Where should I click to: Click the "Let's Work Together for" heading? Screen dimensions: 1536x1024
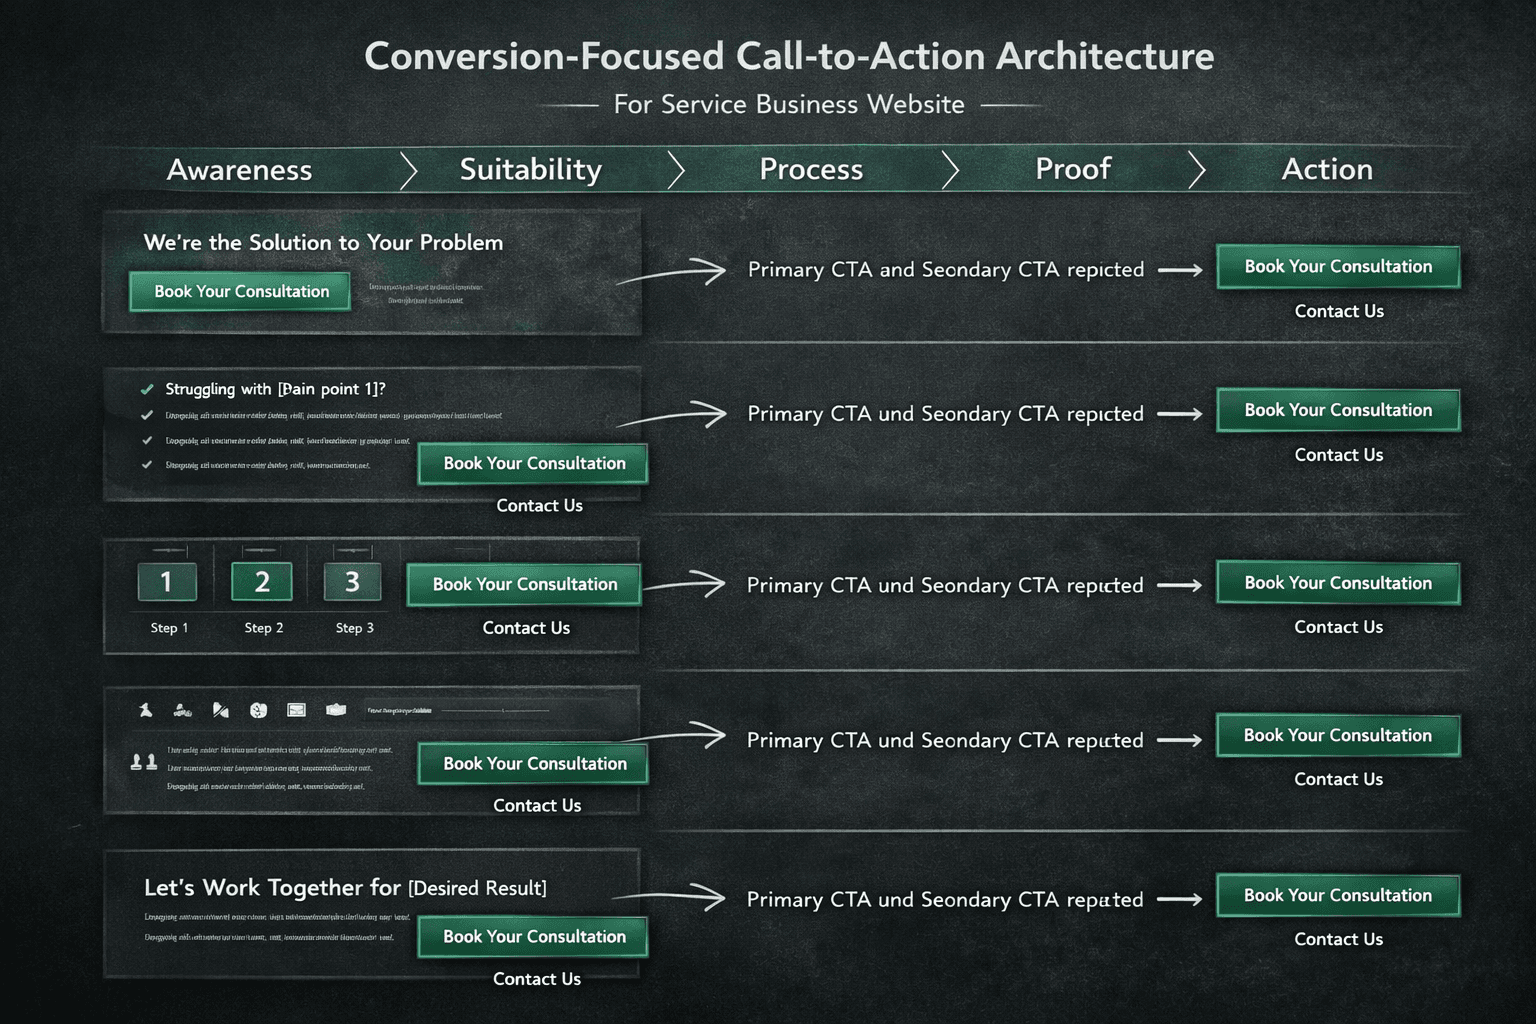[272, 888]
